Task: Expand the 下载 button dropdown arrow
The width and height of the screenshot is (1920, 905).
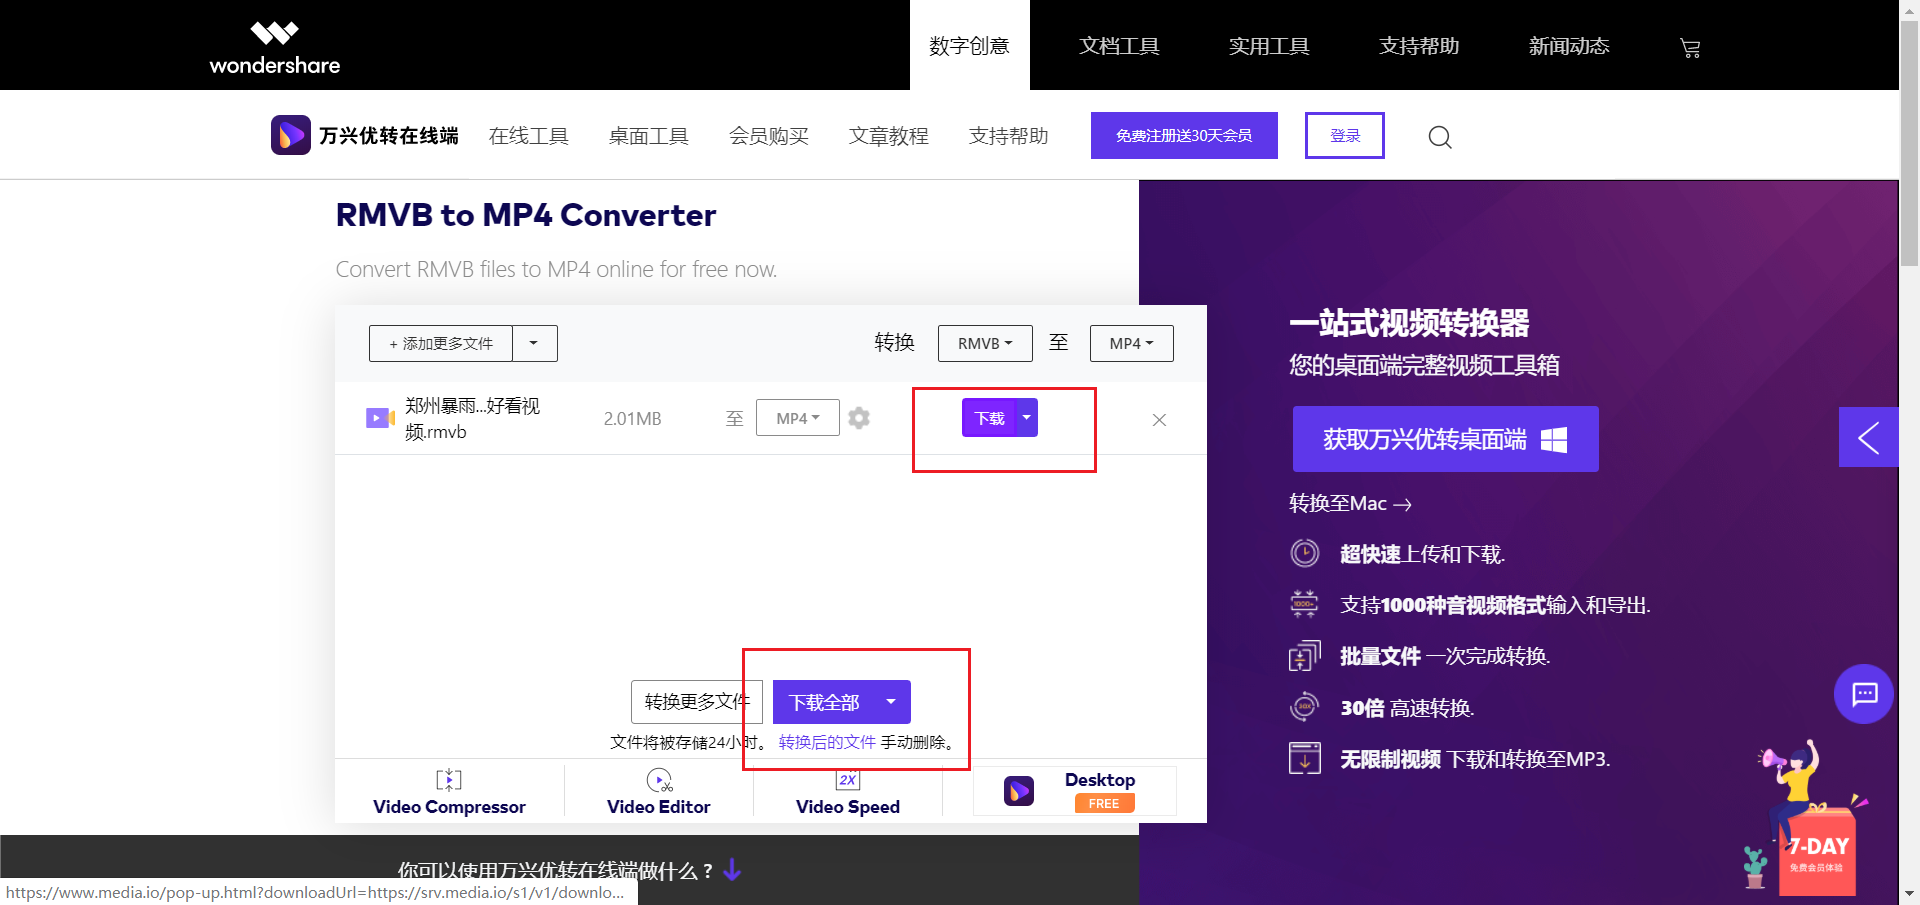Action: (1027, 418)
